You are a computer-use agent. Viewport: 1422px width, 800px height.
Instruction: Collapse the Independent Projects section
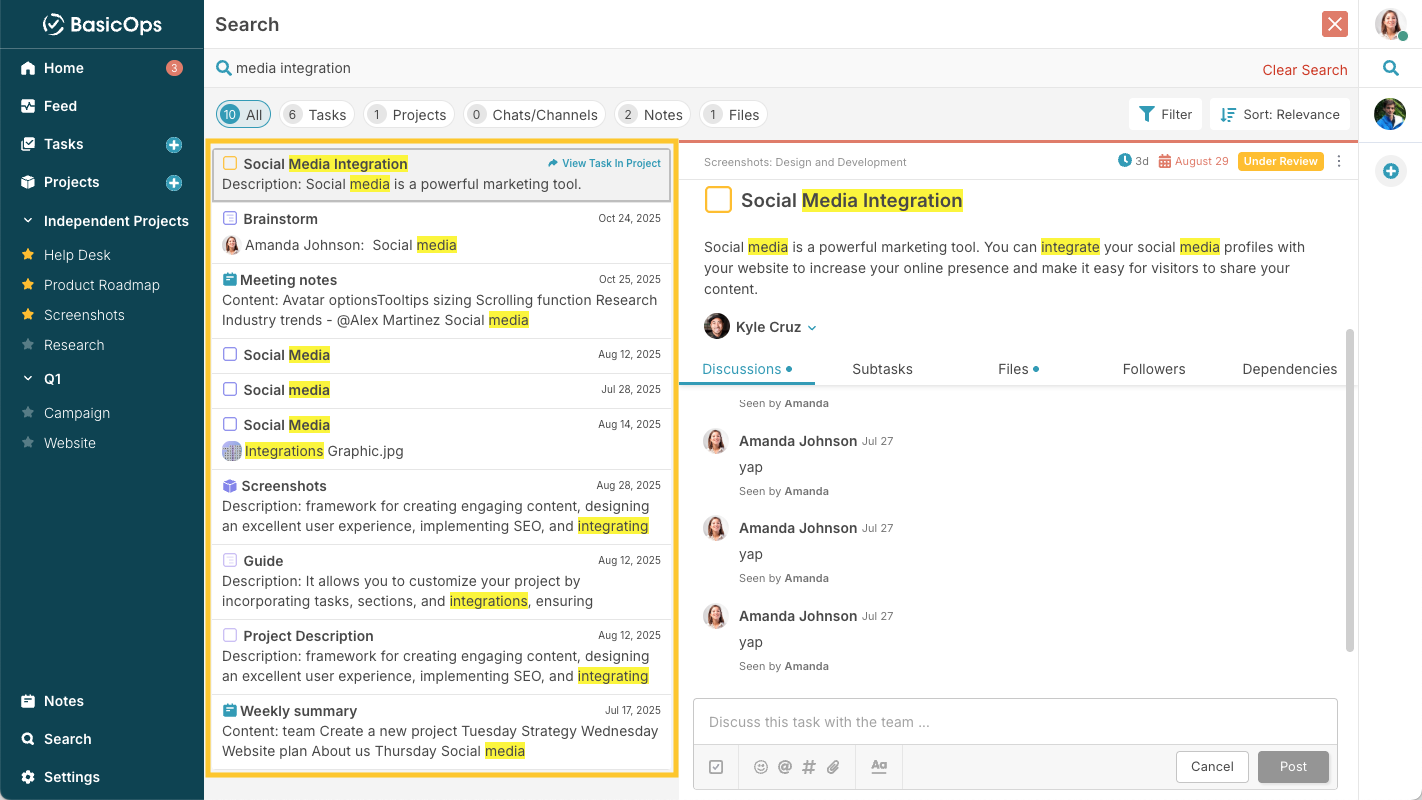[x=28, y=221]
